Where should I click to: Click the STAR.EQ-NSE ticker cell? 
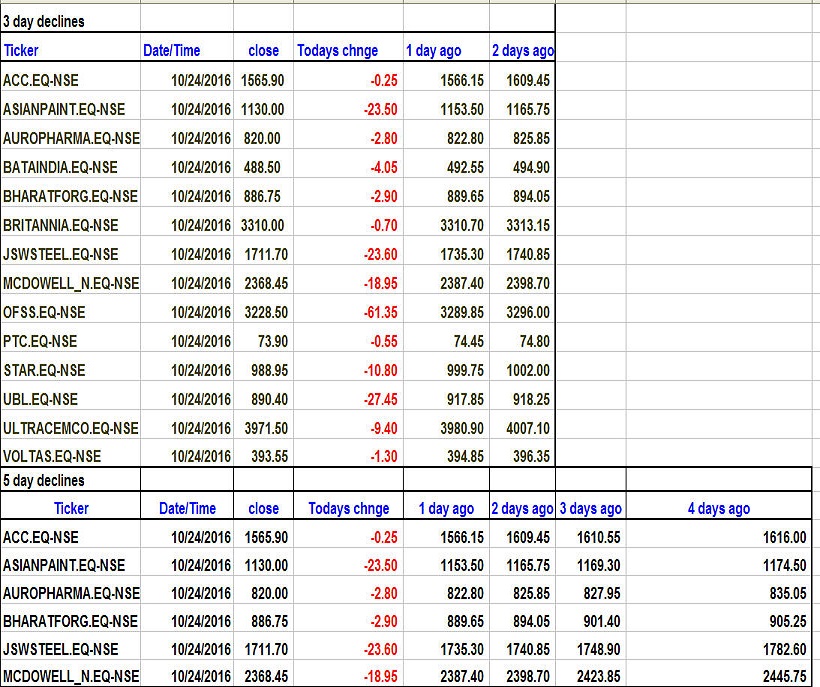coord(44,370)
